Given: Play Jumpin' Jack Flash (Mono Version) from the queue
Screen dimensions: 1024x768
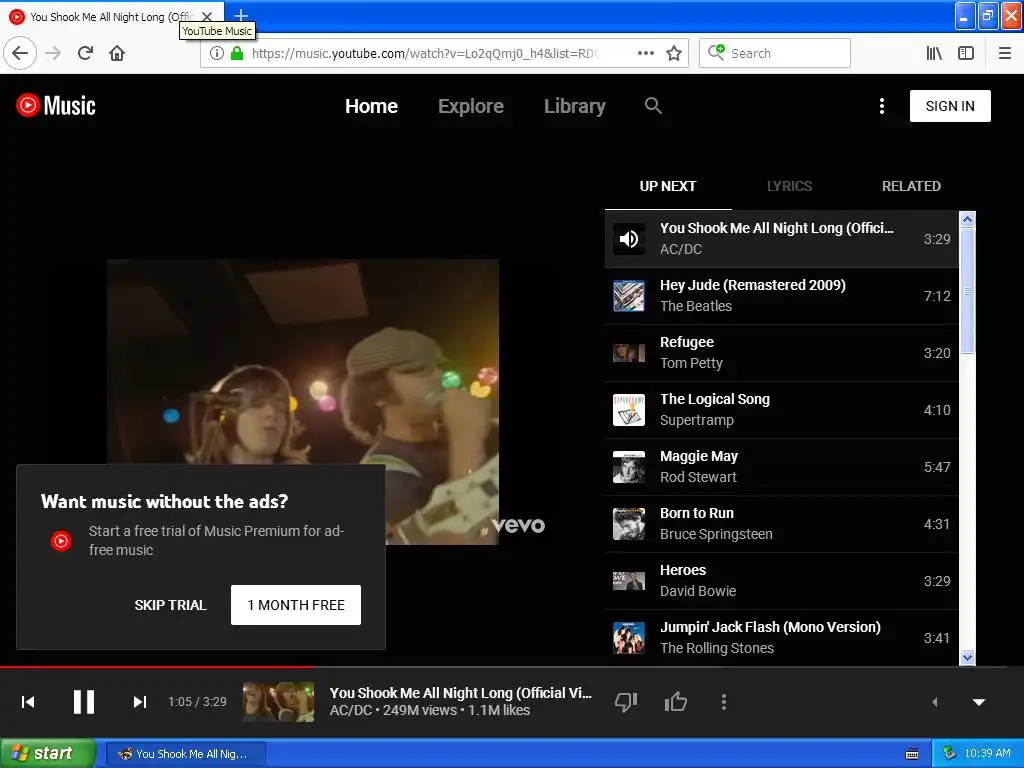Looking at the screenshot, I should pos(781,637).
